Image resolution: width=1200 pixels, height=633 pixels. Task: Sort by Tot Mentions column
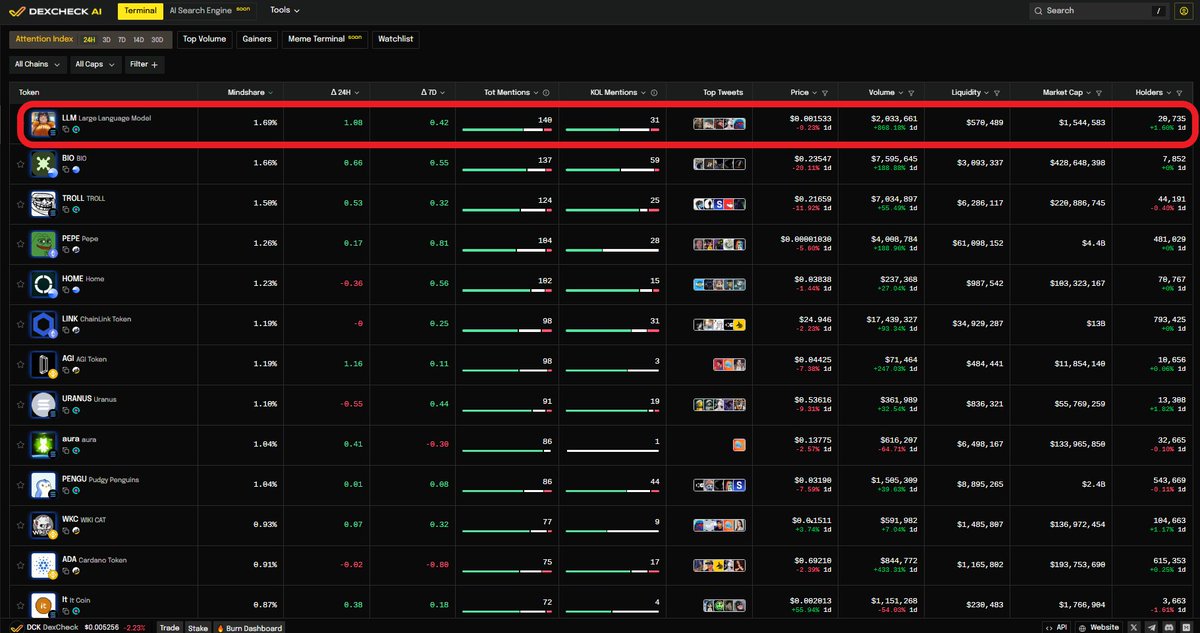pyautogui.click(x=510, y=92)
